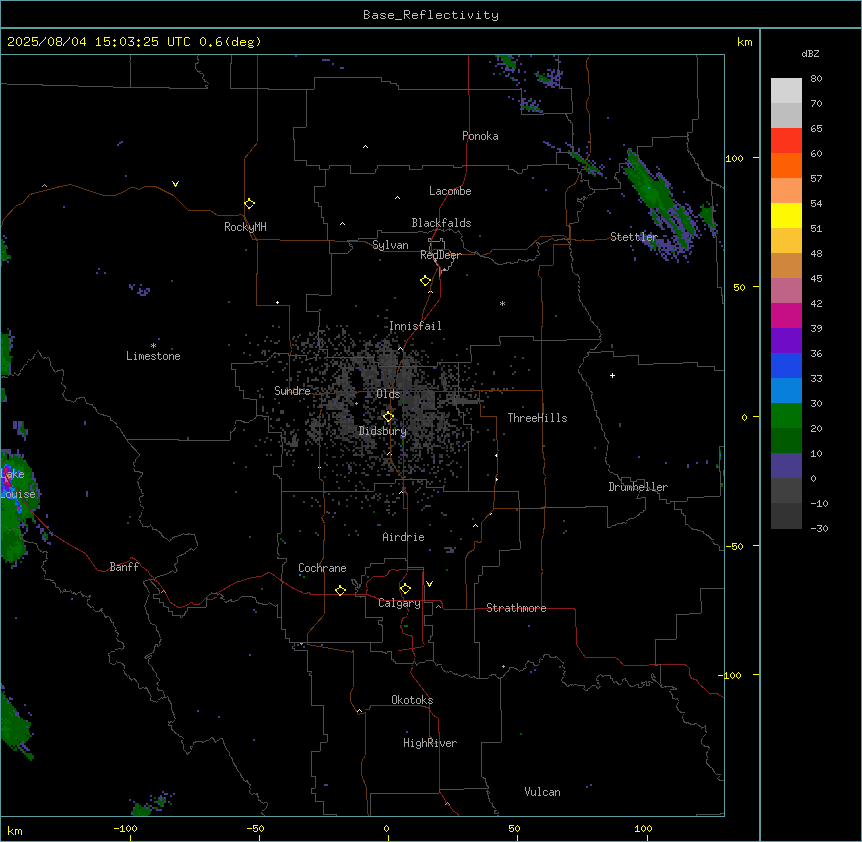Pick the bright yellow 54 dBZ legend color

click(x=786, y=215)
